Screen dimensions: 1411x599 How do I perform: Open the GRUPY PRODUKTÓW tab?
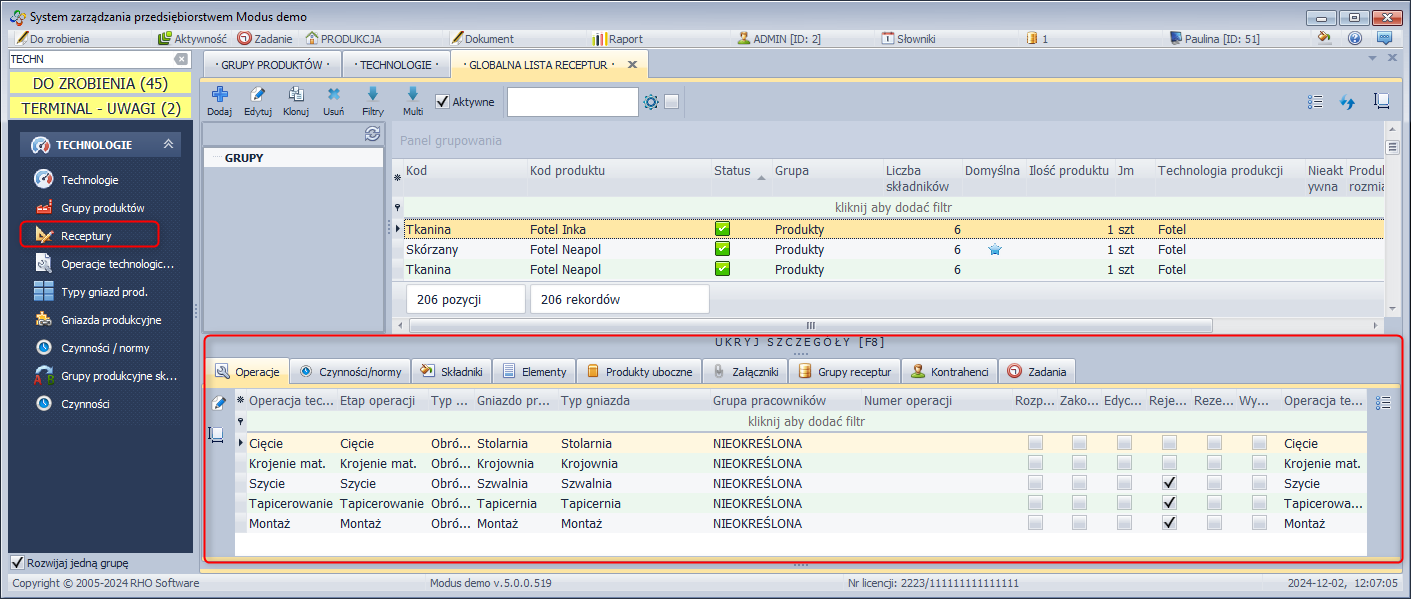coord(271,65)
